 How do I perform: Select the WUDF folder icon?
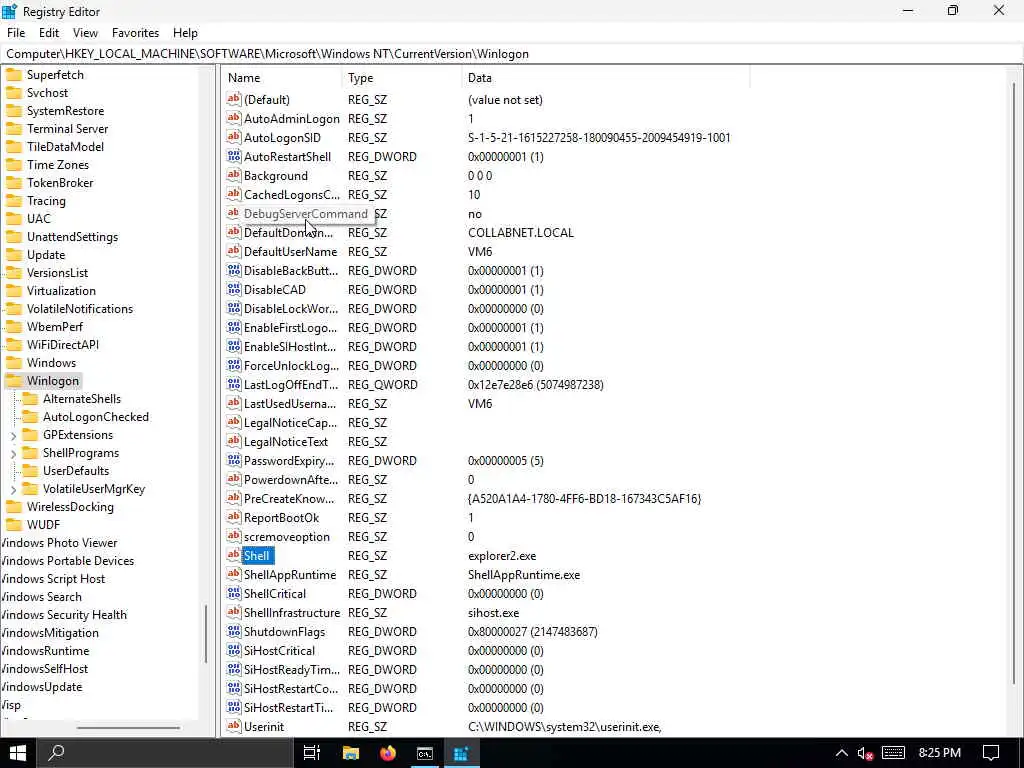pos(14,525)
